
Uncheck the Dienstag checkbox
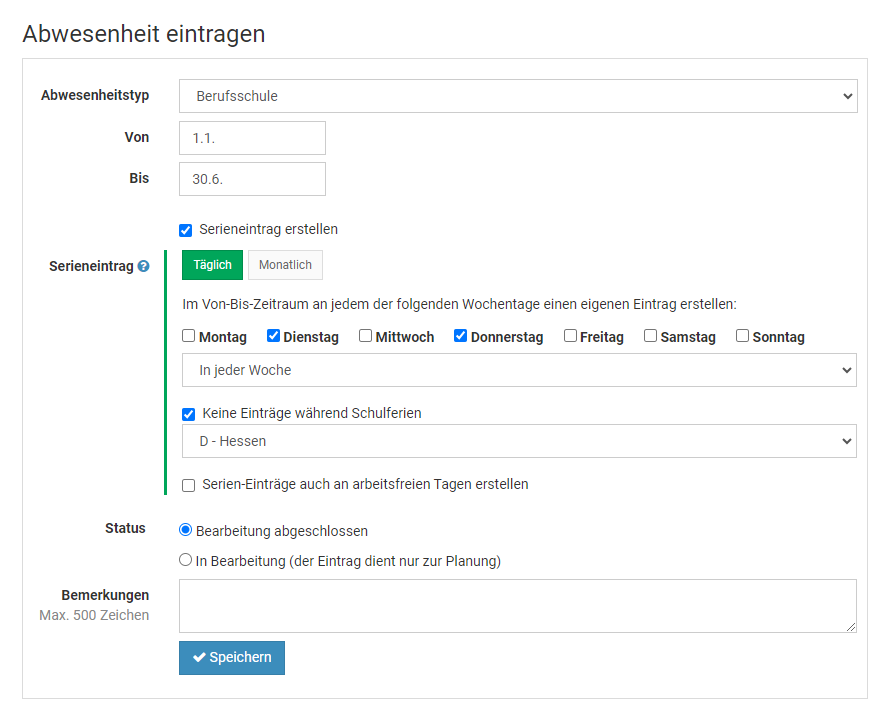coord(273,336)
